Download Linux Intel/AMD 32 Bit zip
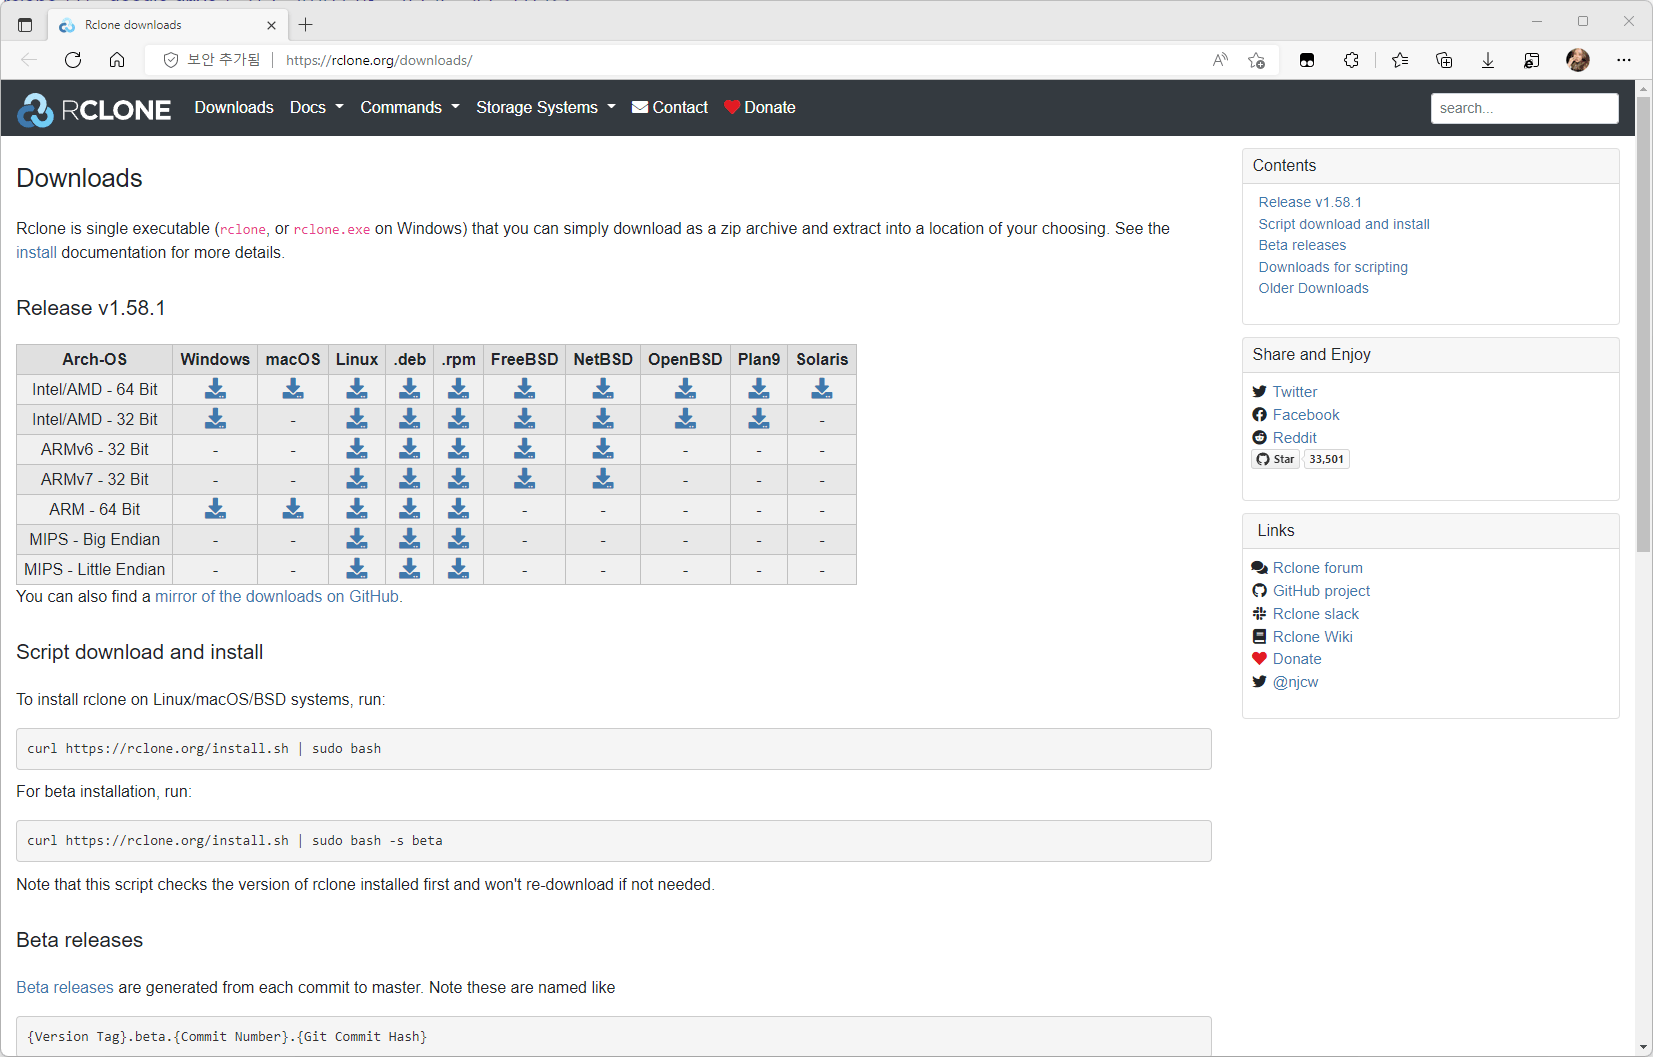The width and height of the screenshot is (1653, 1057). (x=357, y=419)
